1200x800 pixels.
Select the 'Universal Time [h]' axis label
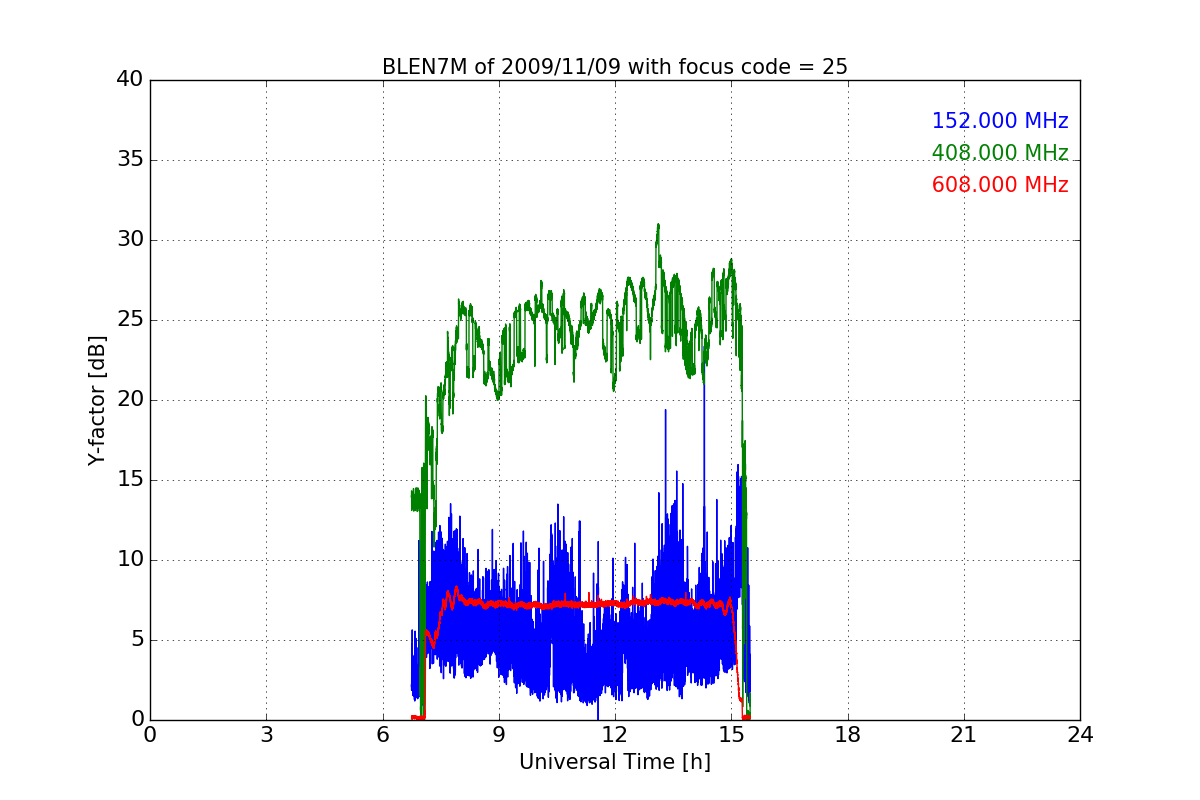pyautogui.click(x=615, y=762)
